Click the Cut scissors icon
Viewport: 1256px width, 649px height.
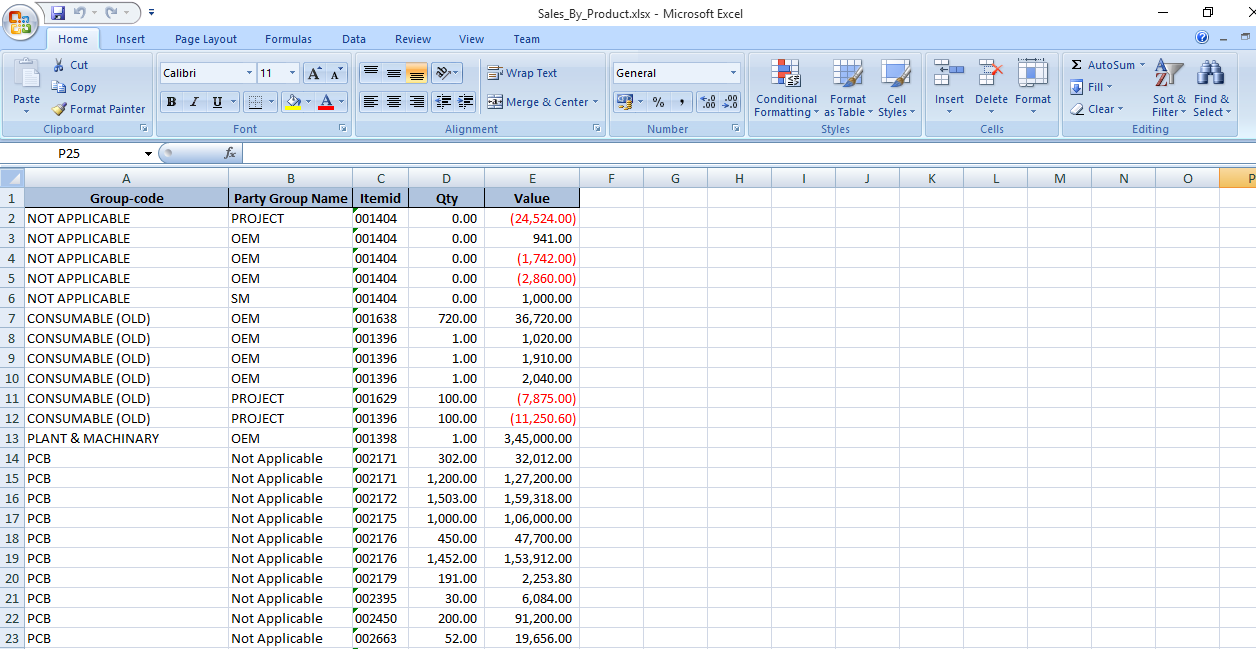(x=59, y=65)
